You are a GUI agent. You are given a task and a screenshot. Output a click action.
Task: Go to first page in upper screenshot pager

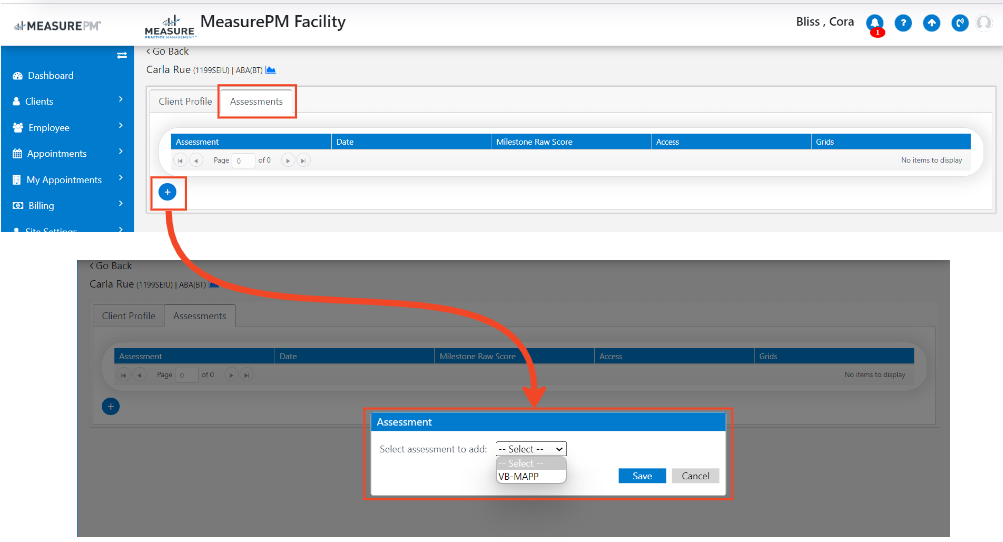(180, 161)
